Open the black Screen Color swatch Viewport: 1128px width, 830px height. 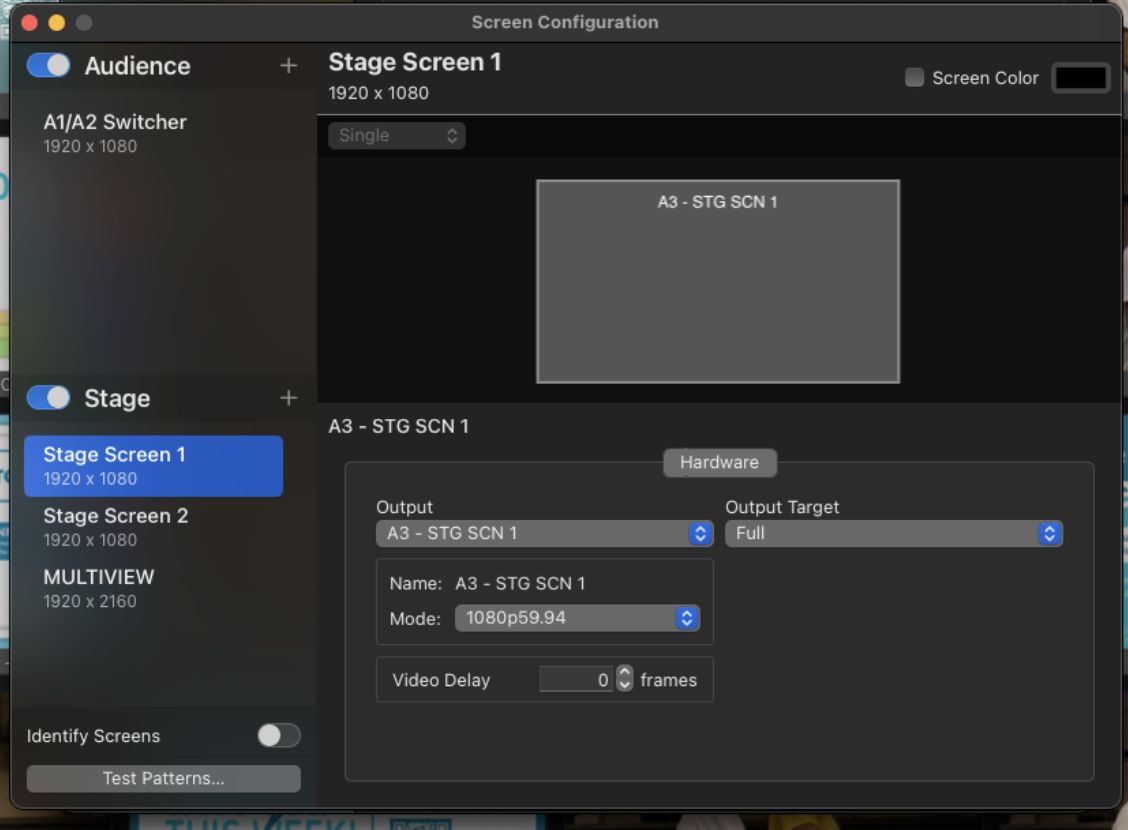(1081, 78)
